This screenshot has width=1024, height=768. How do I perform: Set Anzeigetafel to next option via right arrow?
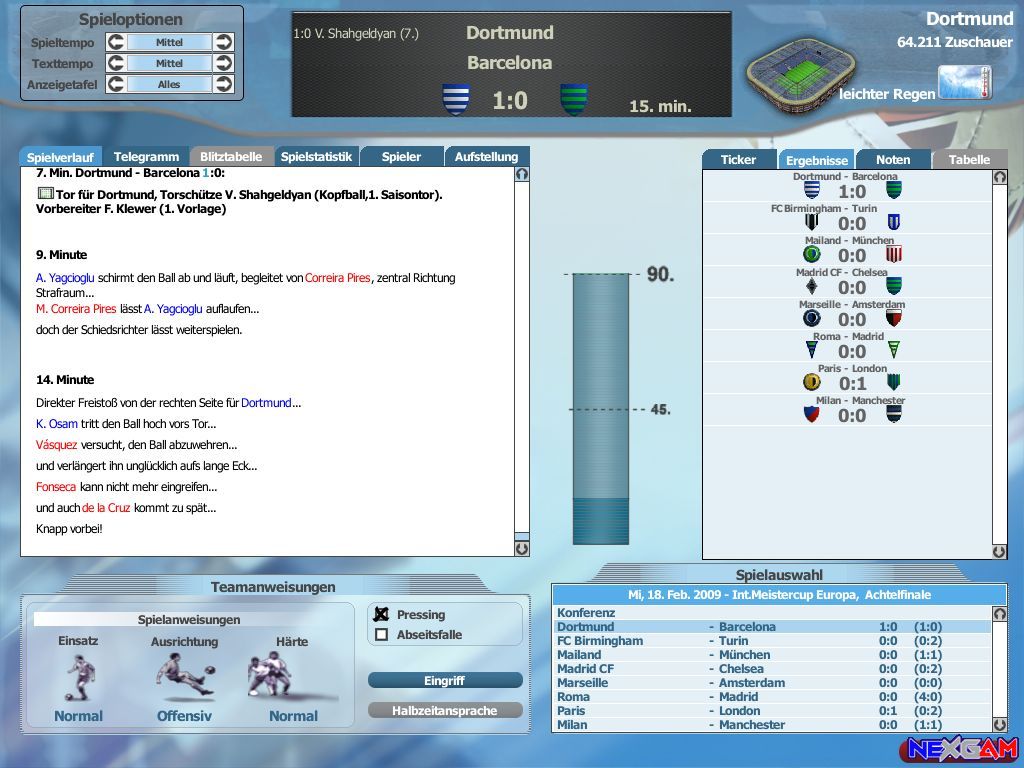click(x=223, y=84)
